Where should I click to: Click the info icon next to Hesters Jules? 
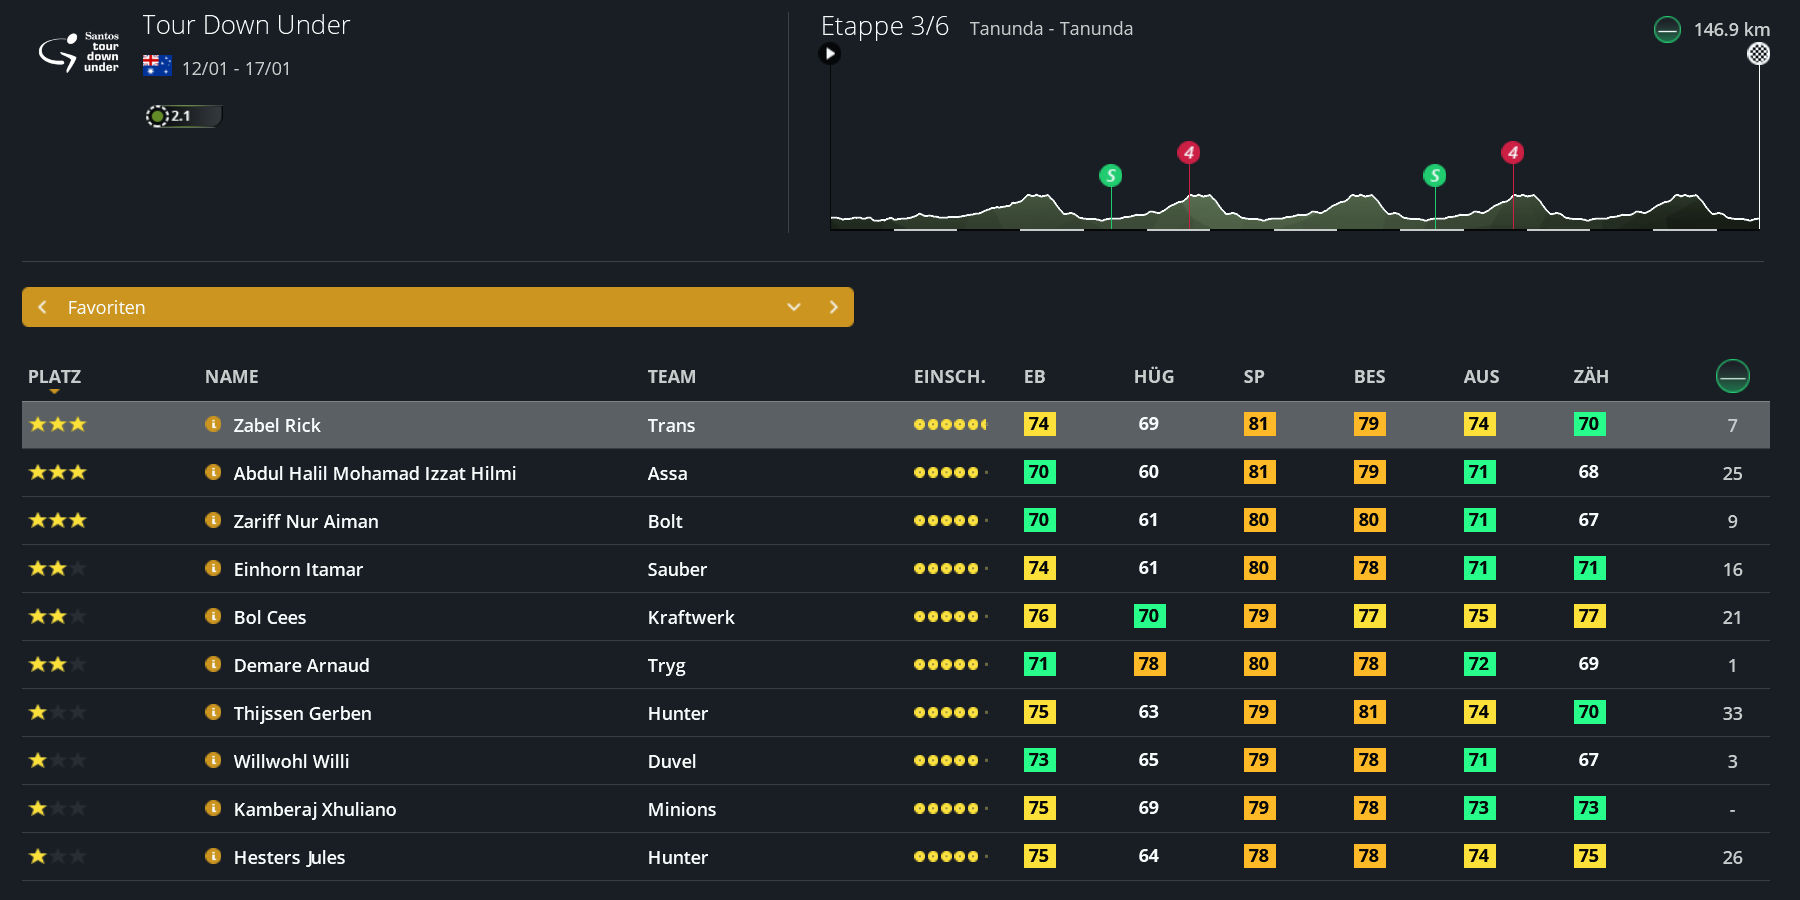(213, 856)
